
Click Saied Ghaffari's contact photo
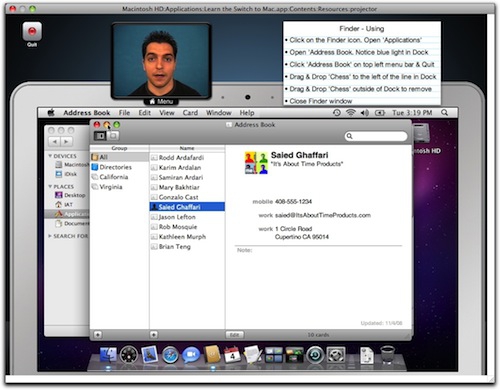coord(256,163)
